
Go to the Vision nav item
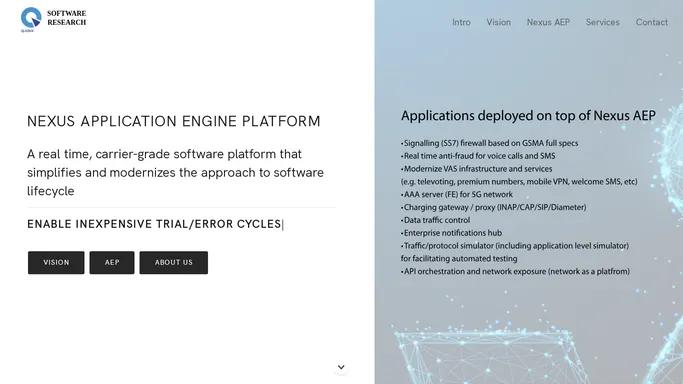pos(499,22)
